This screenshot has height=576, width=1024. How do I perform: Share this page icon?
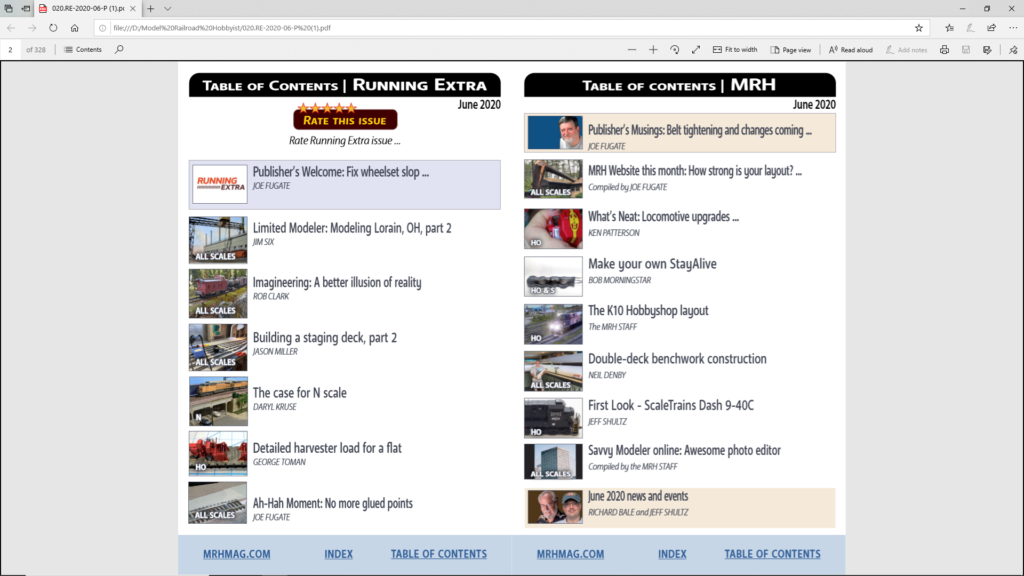pos(991,28)
